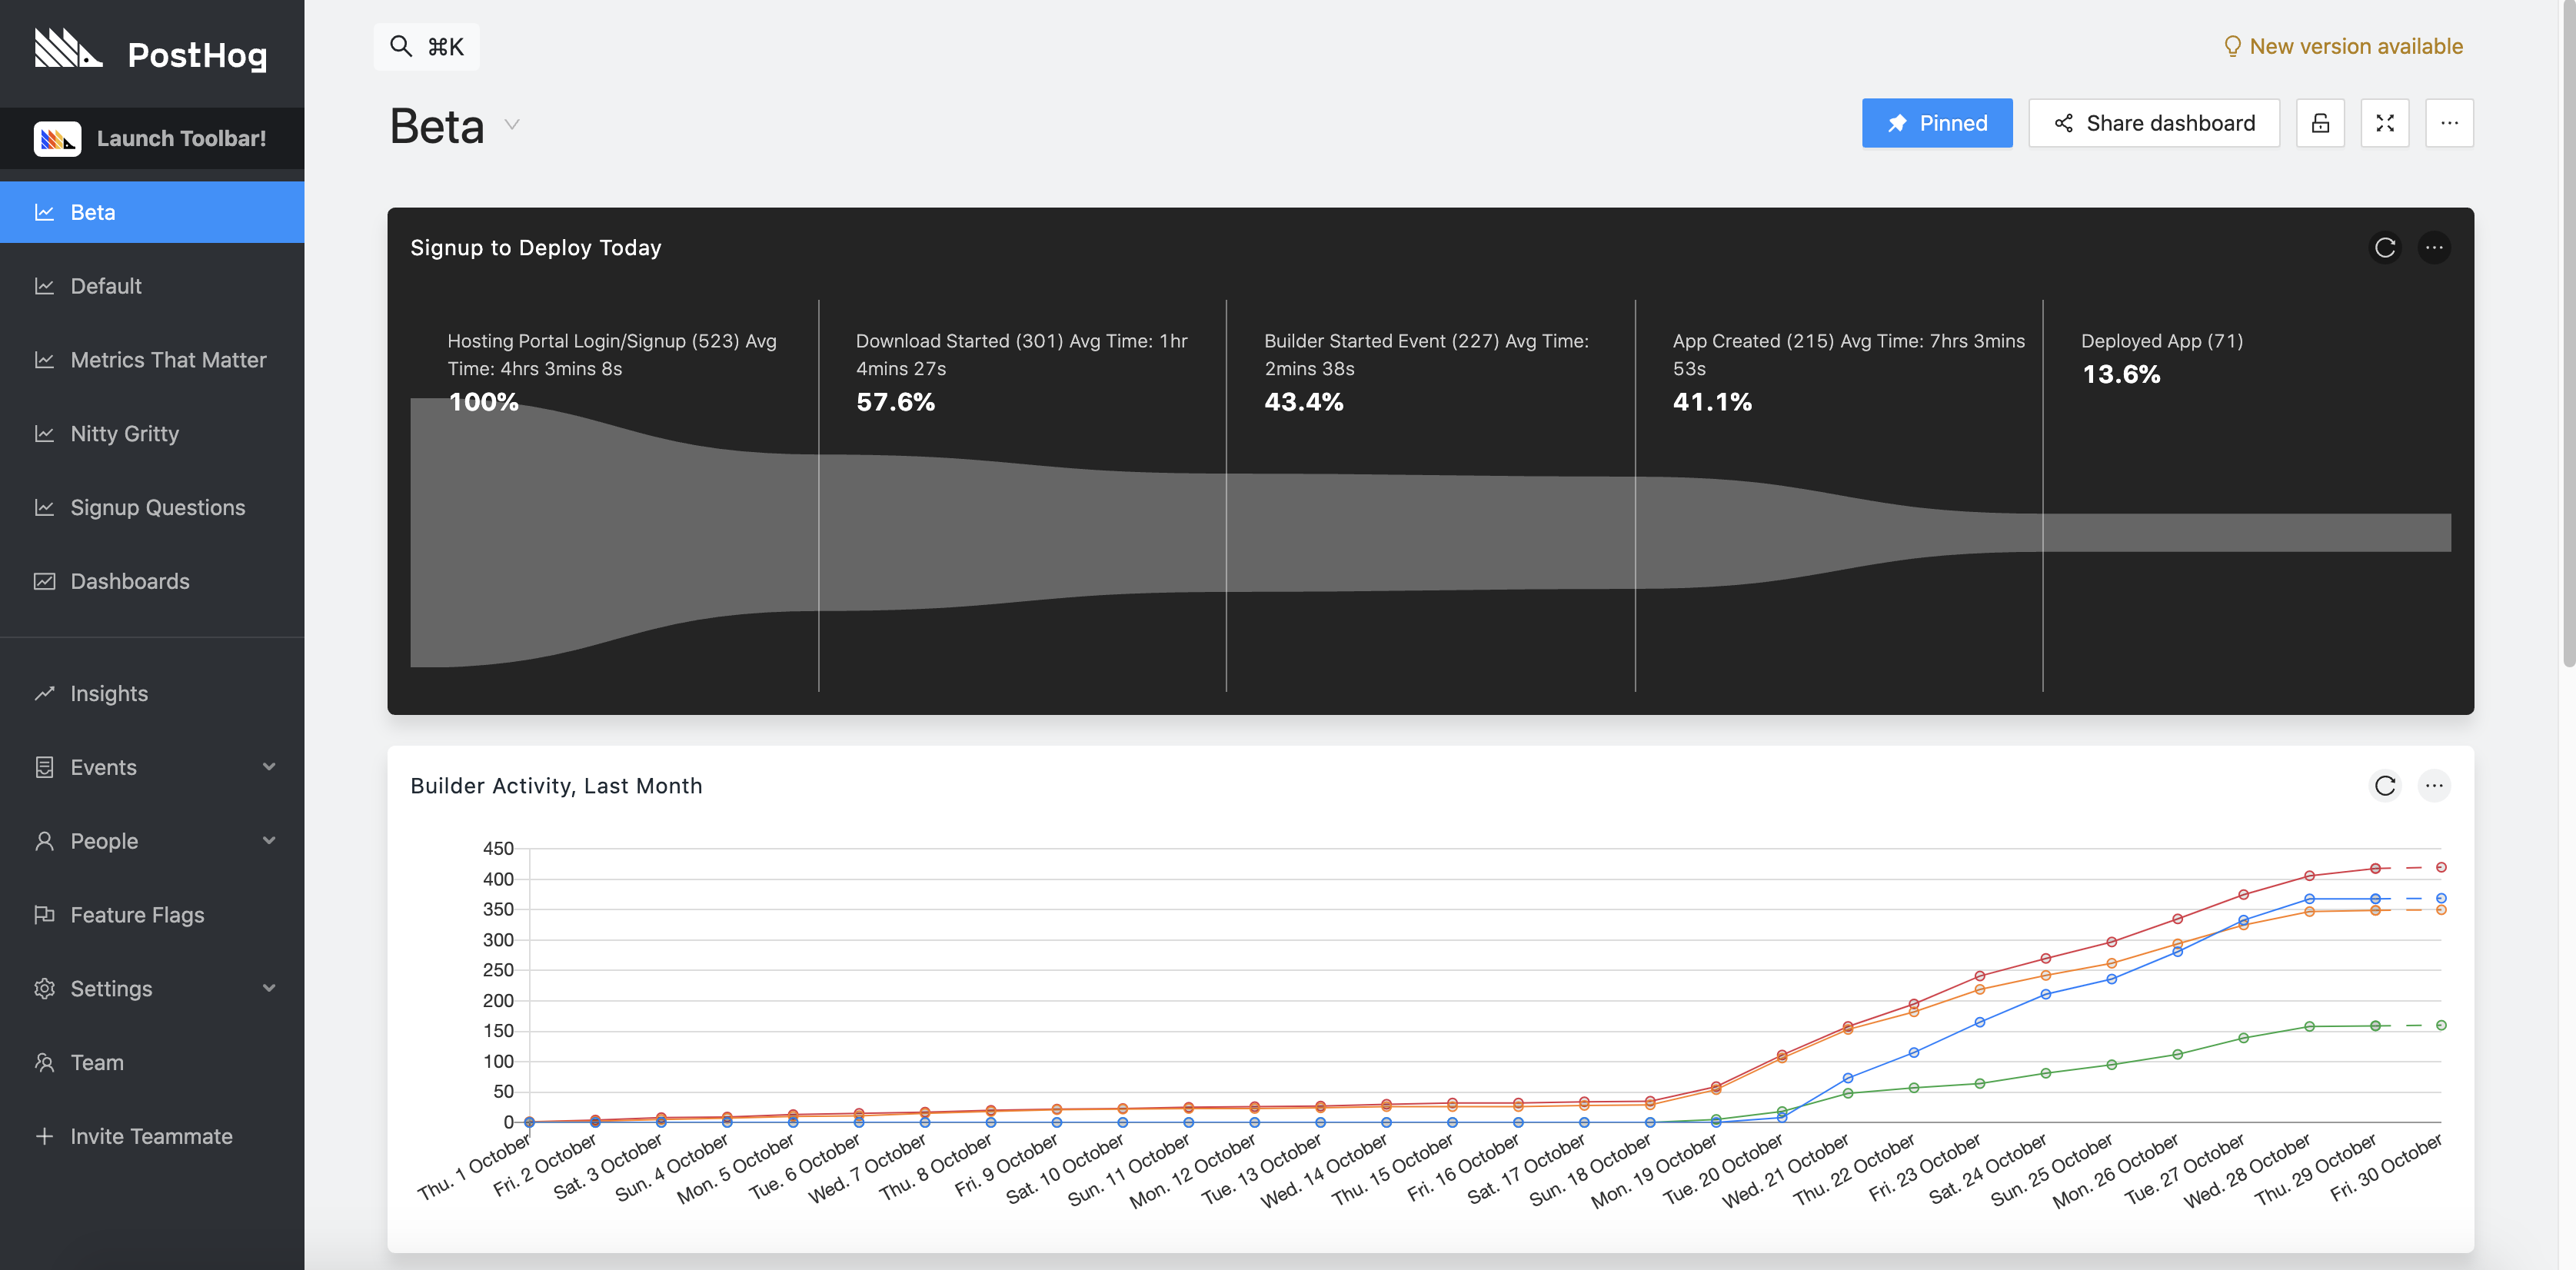Open the Beta dashboard title dropdown
The width and height of the screenshot is (2576, 1270).
click(512, 125)
